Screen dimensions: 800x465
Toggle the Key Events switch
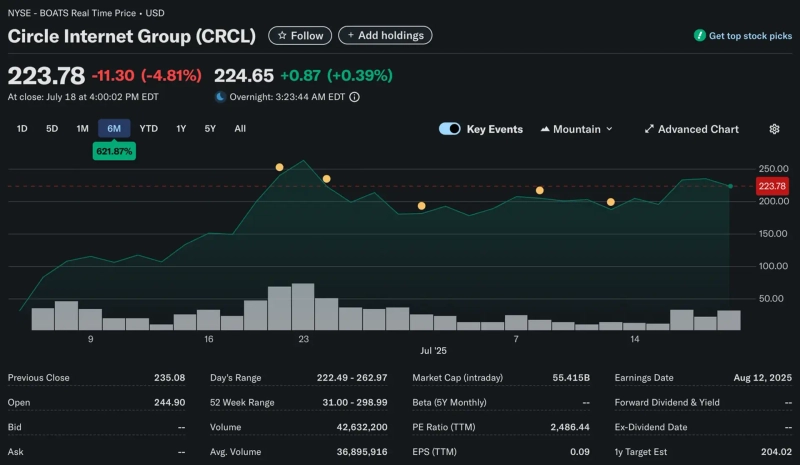[450, 129]
